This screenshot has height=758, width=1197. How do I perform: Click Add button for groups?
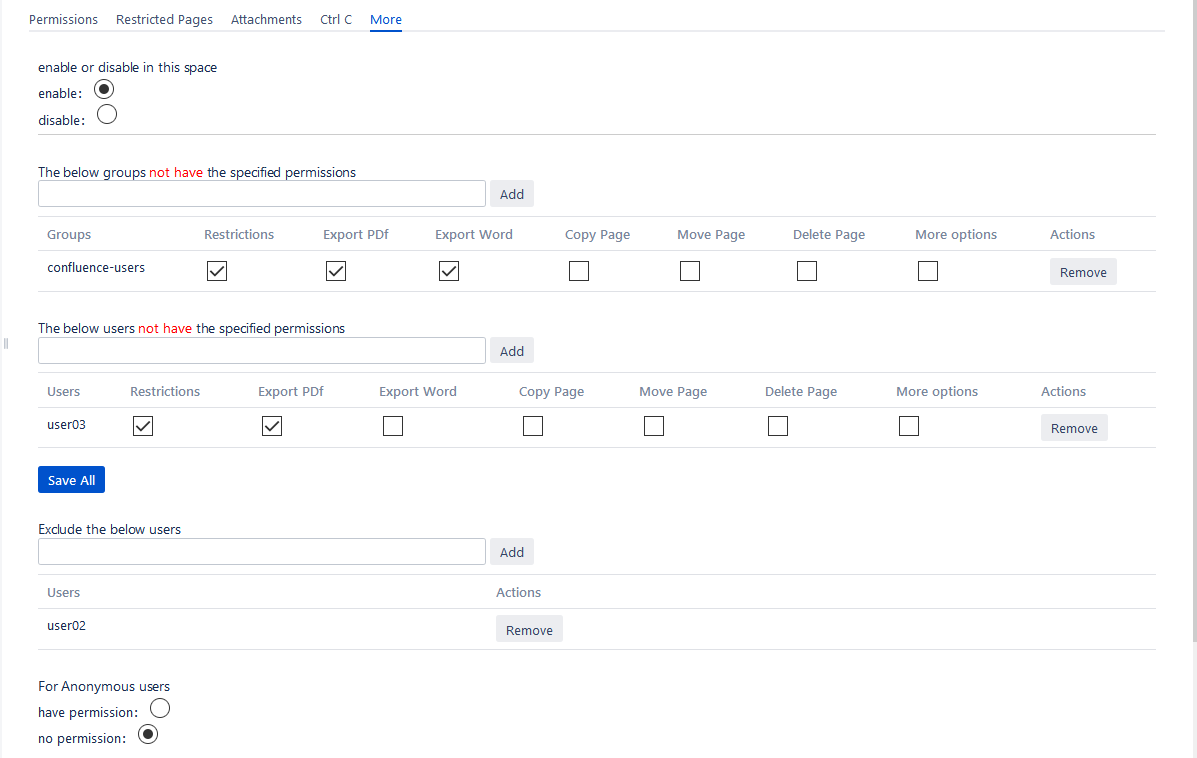(511, 194)
